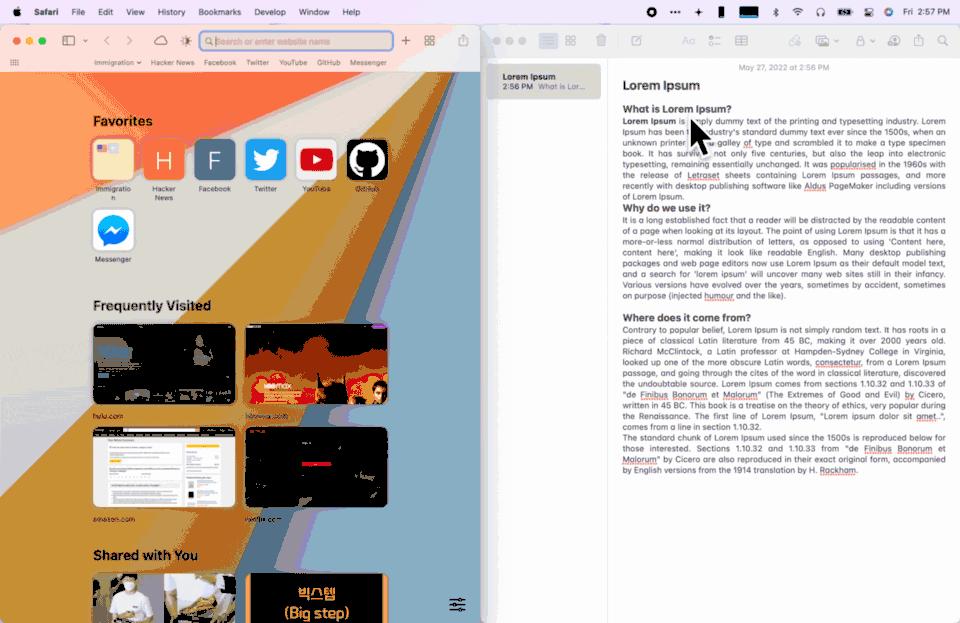Switch Notes to list view
This screenshot has width=960, height=623.
(x=548, y=41)
